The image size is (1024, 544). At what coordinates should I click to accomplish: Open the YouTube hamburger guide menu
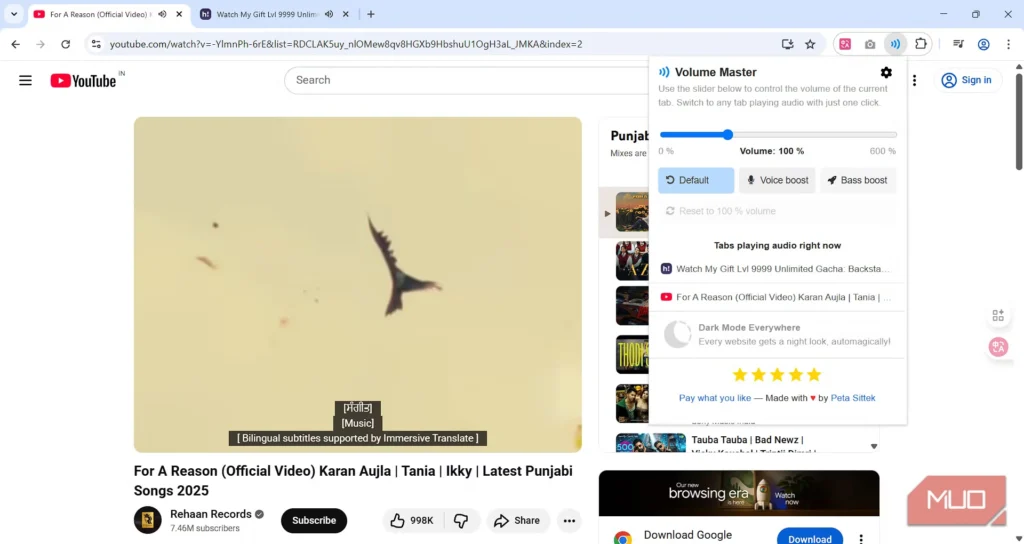(25, 80)
